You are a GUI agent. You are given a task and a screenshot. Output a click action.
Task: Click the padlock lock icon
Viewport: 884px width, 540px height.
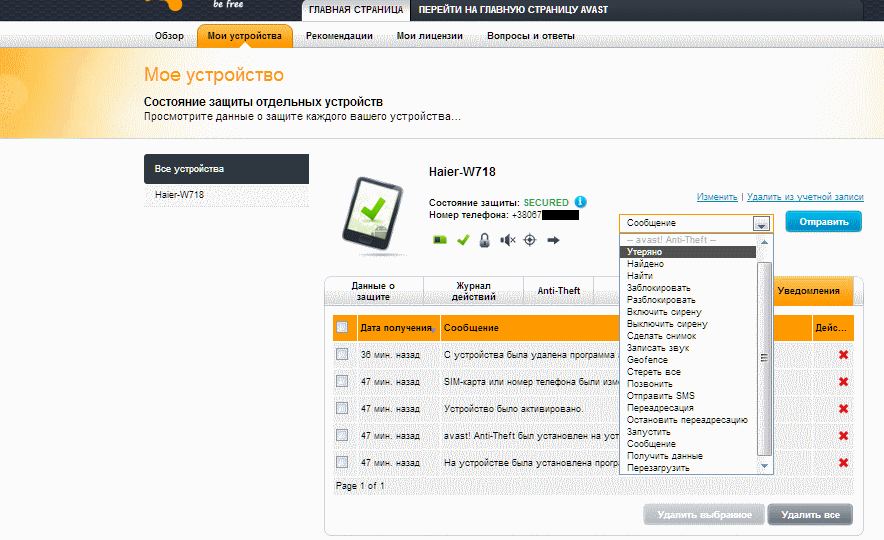(x=484, y=240)
